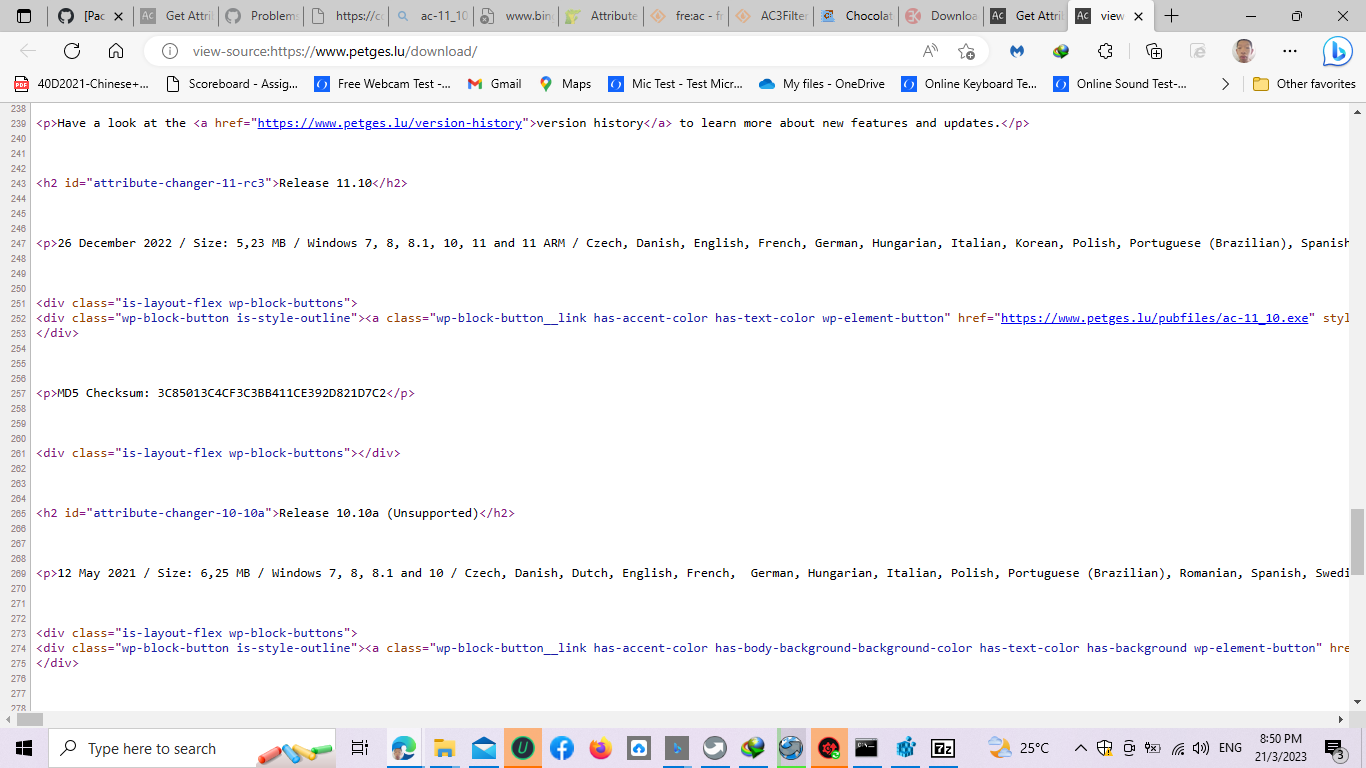Toggle the add-to-favorites star in the address bar
Screen dimensions: 1366x768
click(x=966, y=49)
